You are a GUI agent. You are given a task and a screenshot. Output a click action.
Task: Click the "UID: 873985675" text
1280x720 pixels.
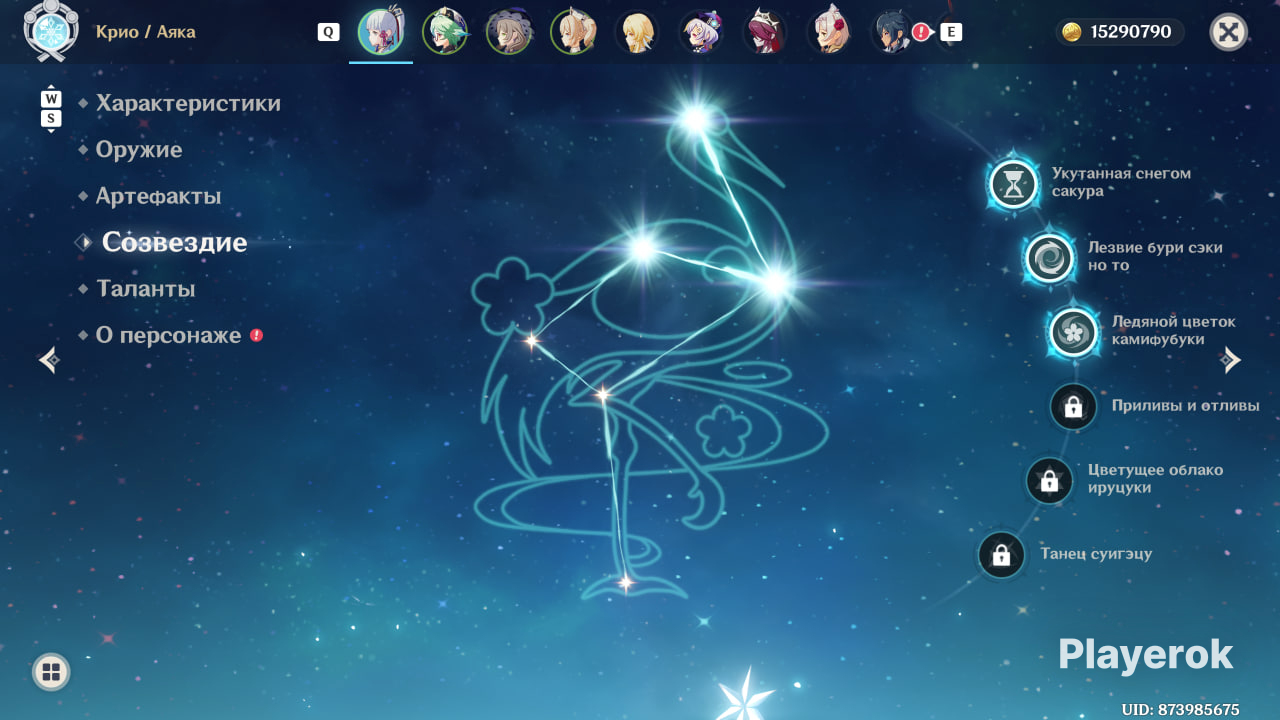point(1180,710)
